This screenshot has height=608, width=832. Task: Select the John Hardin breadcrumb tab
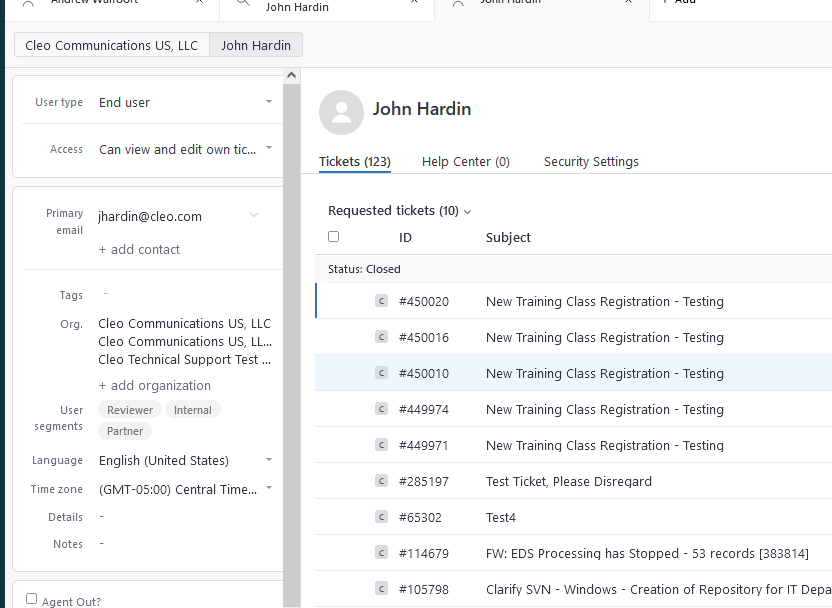click(256, 45)
